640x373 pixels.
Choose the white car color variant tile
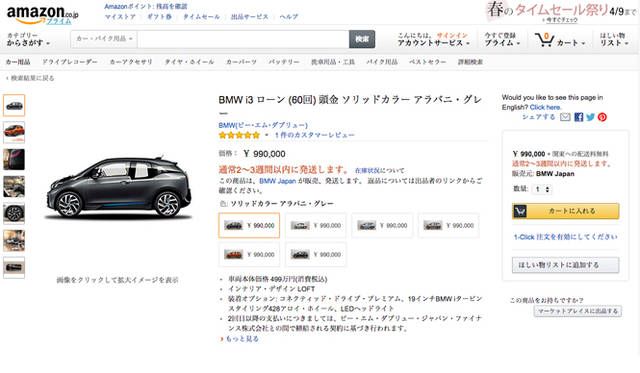(316, 225)
